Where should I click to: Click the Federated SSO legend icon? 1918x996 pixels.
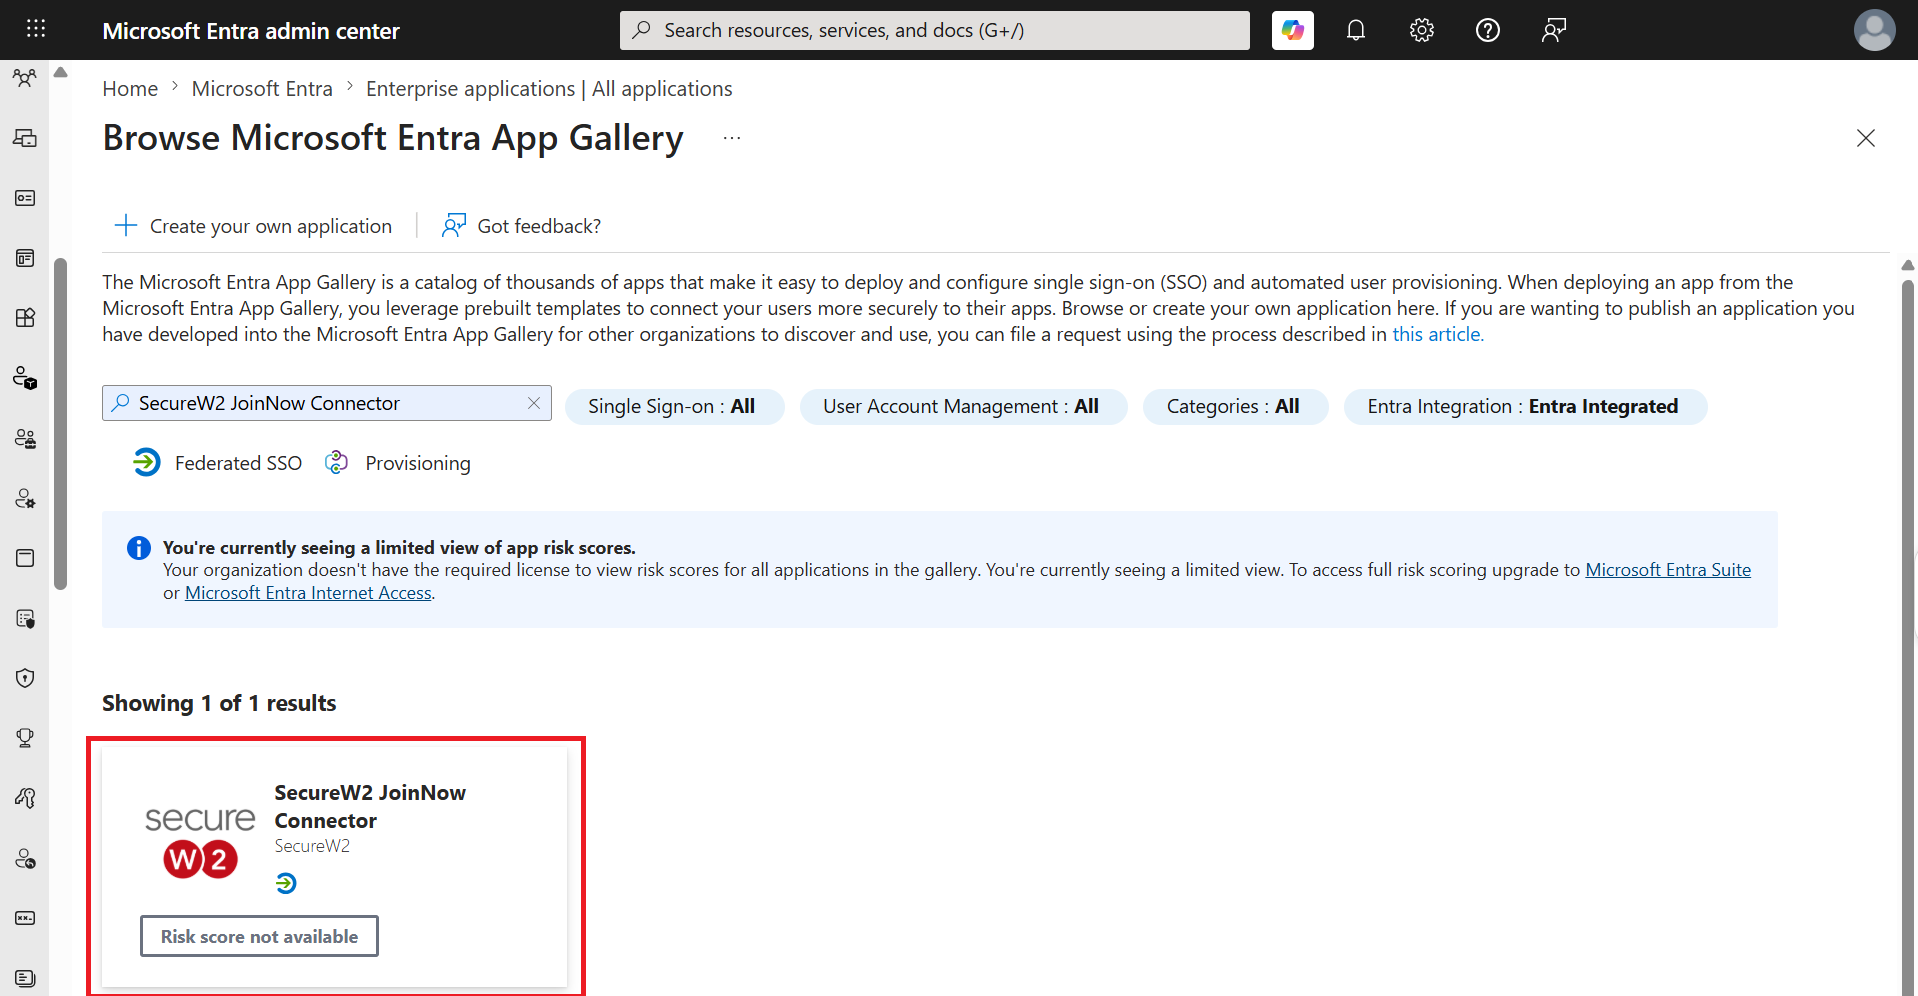(147, 462)
